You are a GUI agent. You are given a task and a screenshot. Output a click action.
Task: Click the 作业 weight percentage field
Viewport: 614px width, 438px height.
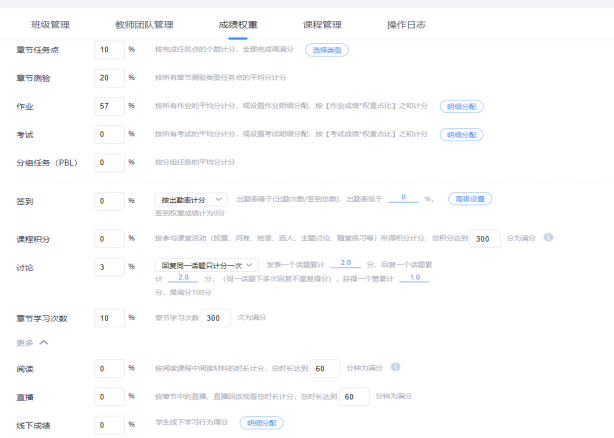tap(108, 106)
